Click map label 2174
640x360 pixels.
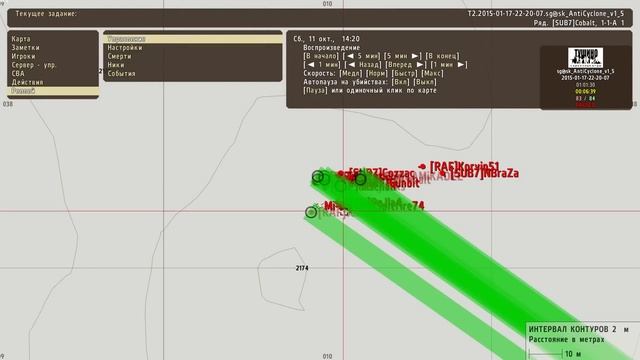click(302, 268)
